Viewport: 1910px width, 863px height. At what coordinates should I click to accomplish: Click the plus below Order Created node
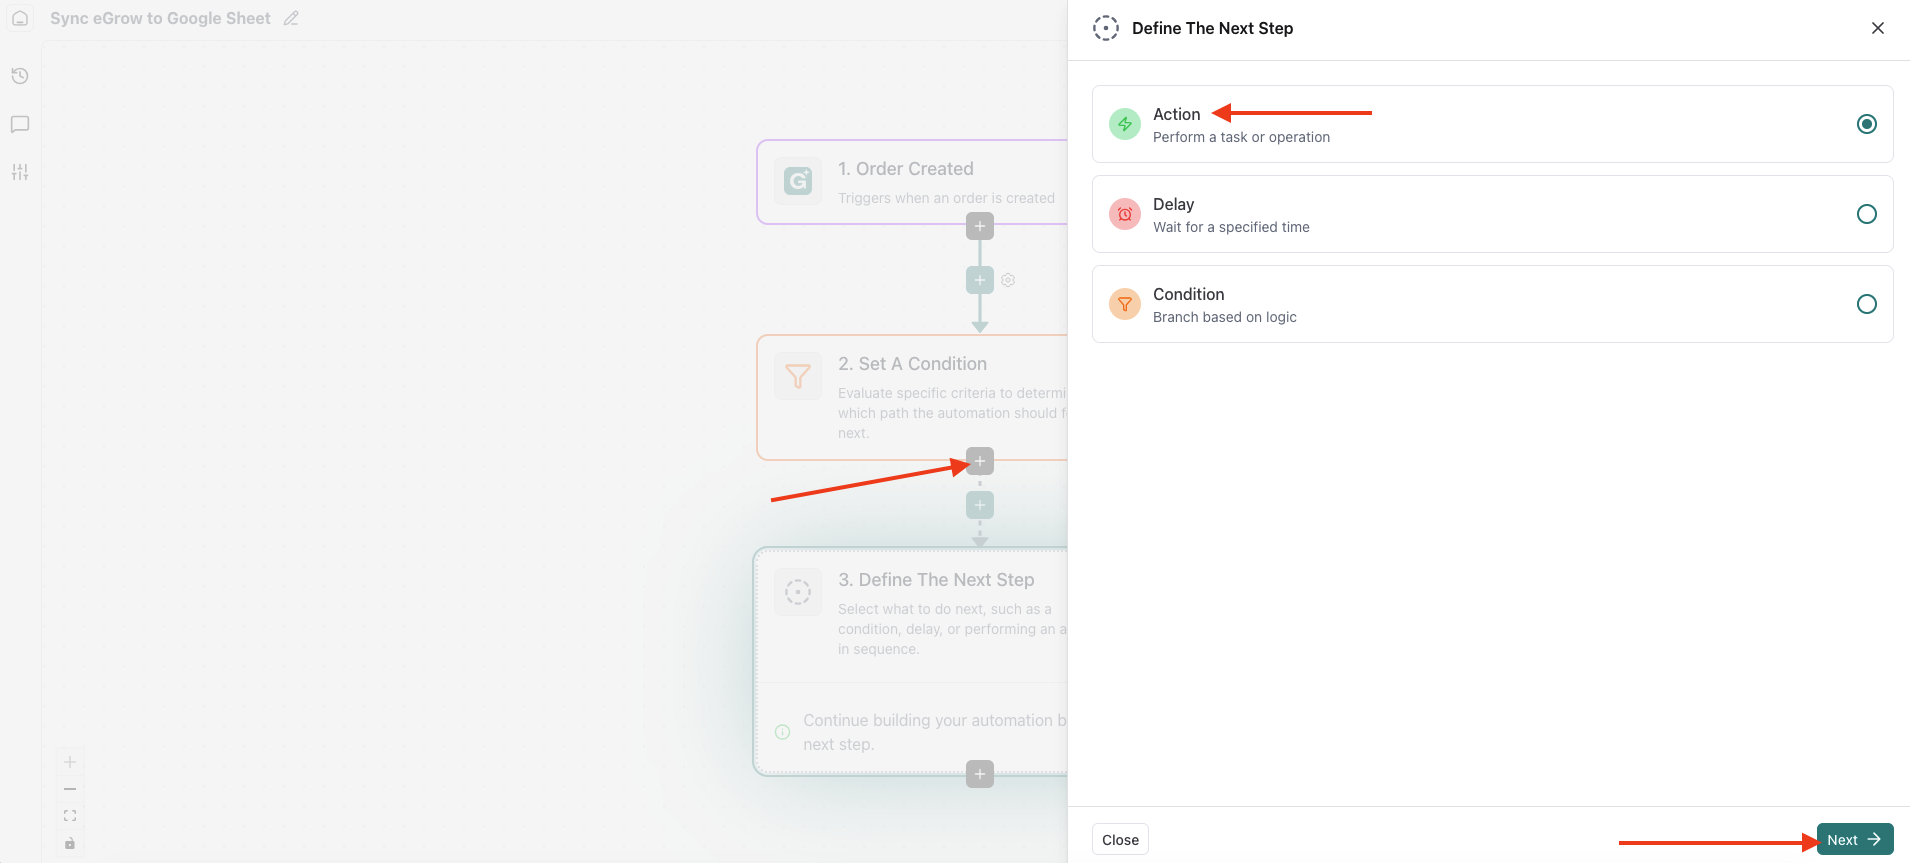pyautogui.click(x=980, y=226)
